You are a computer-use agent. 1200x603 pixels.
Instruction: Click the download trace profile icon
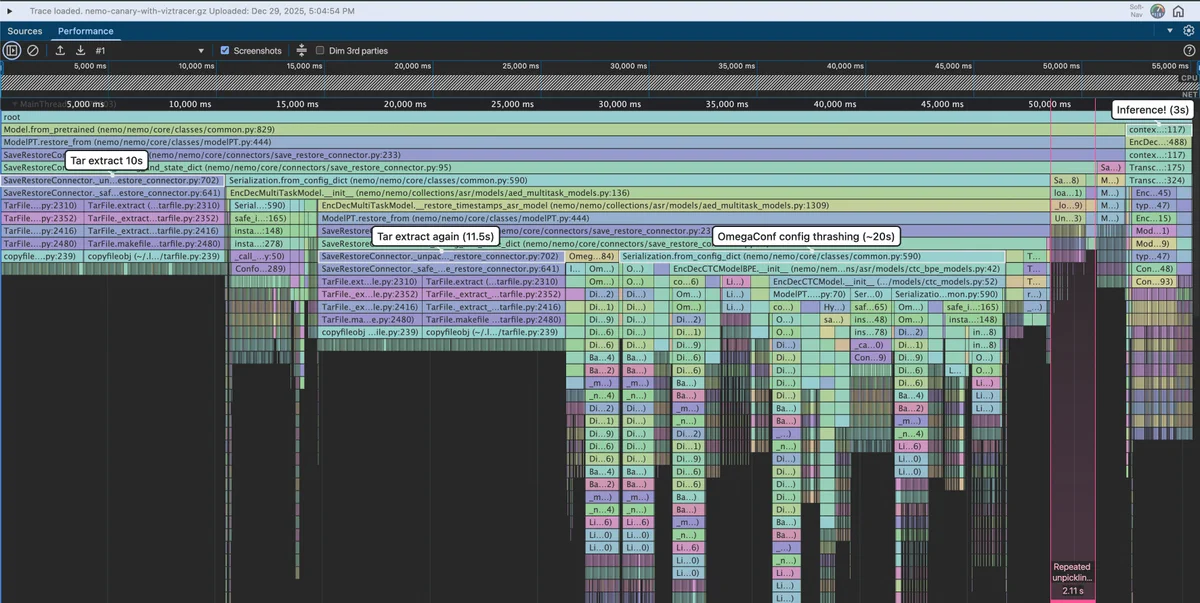coord(80,50)
